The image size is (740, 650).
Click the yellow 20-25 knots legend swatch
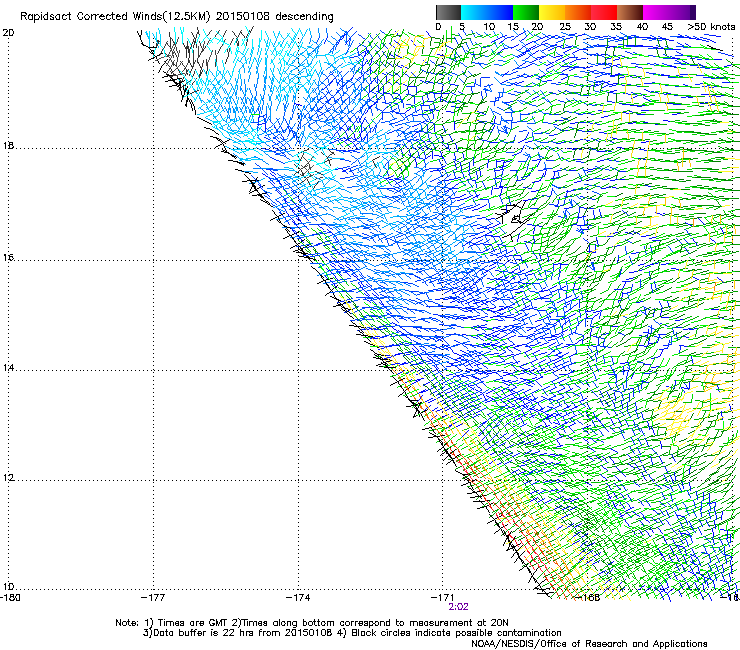pyautogui.click(x=552, y=12)
